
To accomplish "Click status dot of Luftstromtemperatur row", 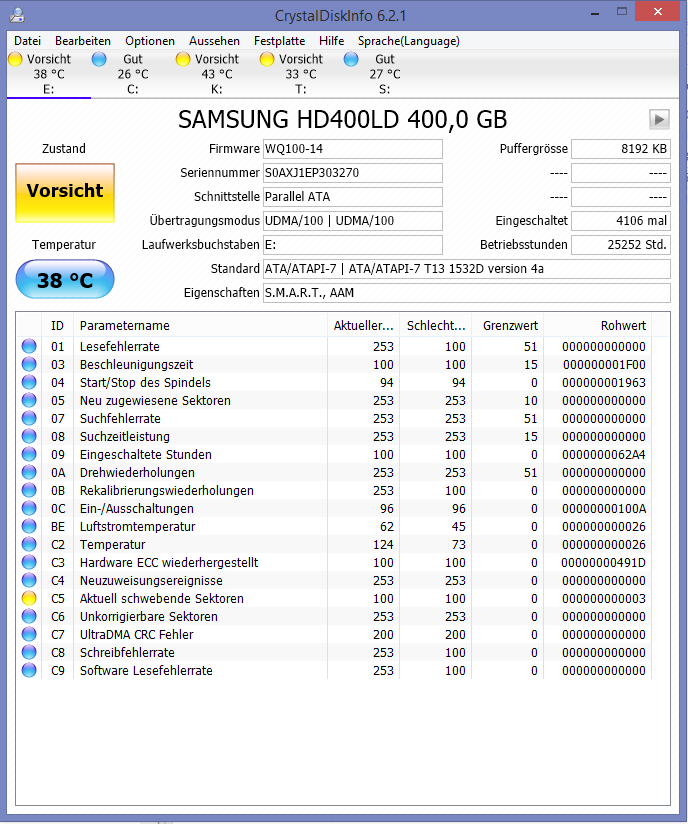I will pos(29,526).
